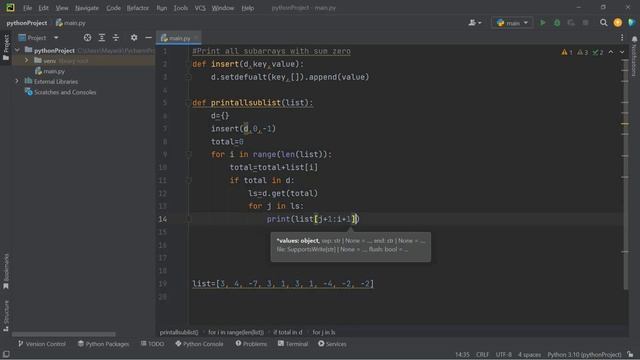Open Python Packages tool window

pos(103,344)
